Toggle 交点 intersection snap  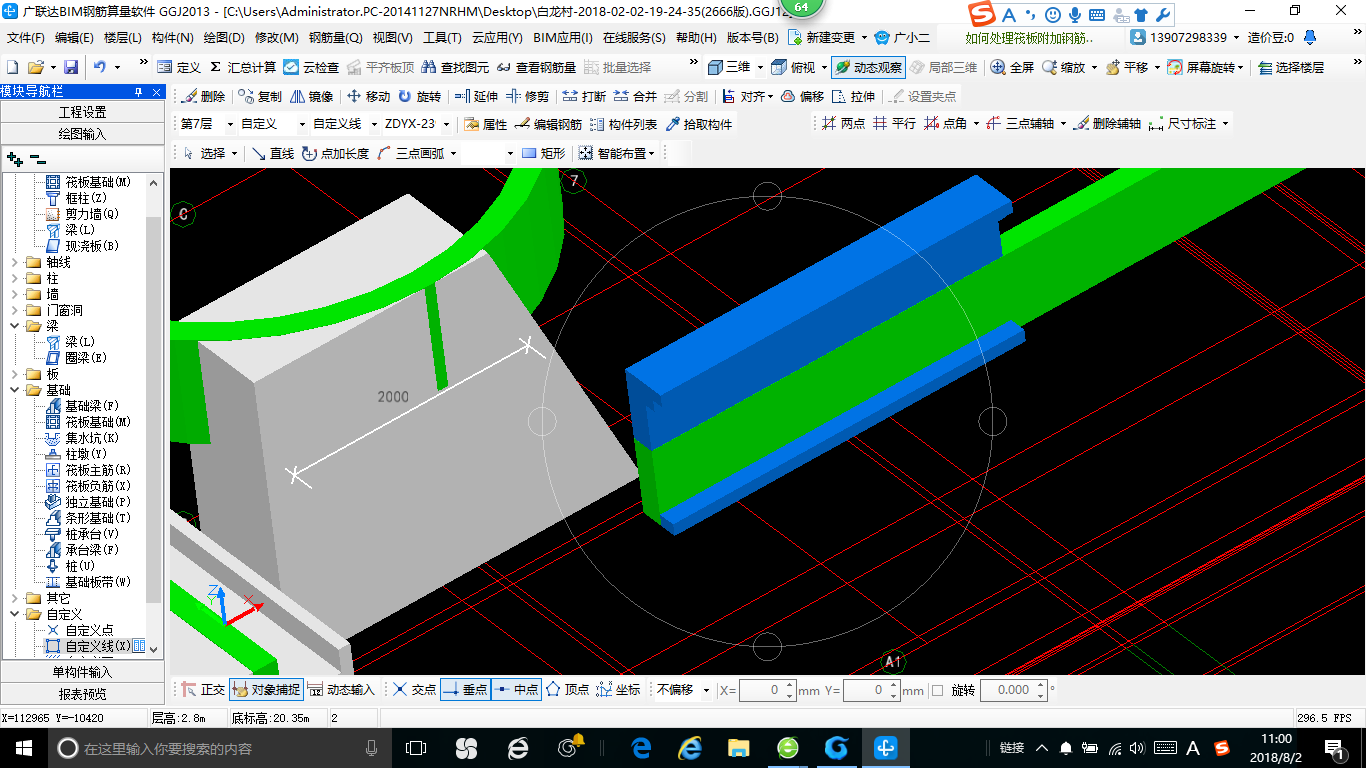tap(414, 690)
